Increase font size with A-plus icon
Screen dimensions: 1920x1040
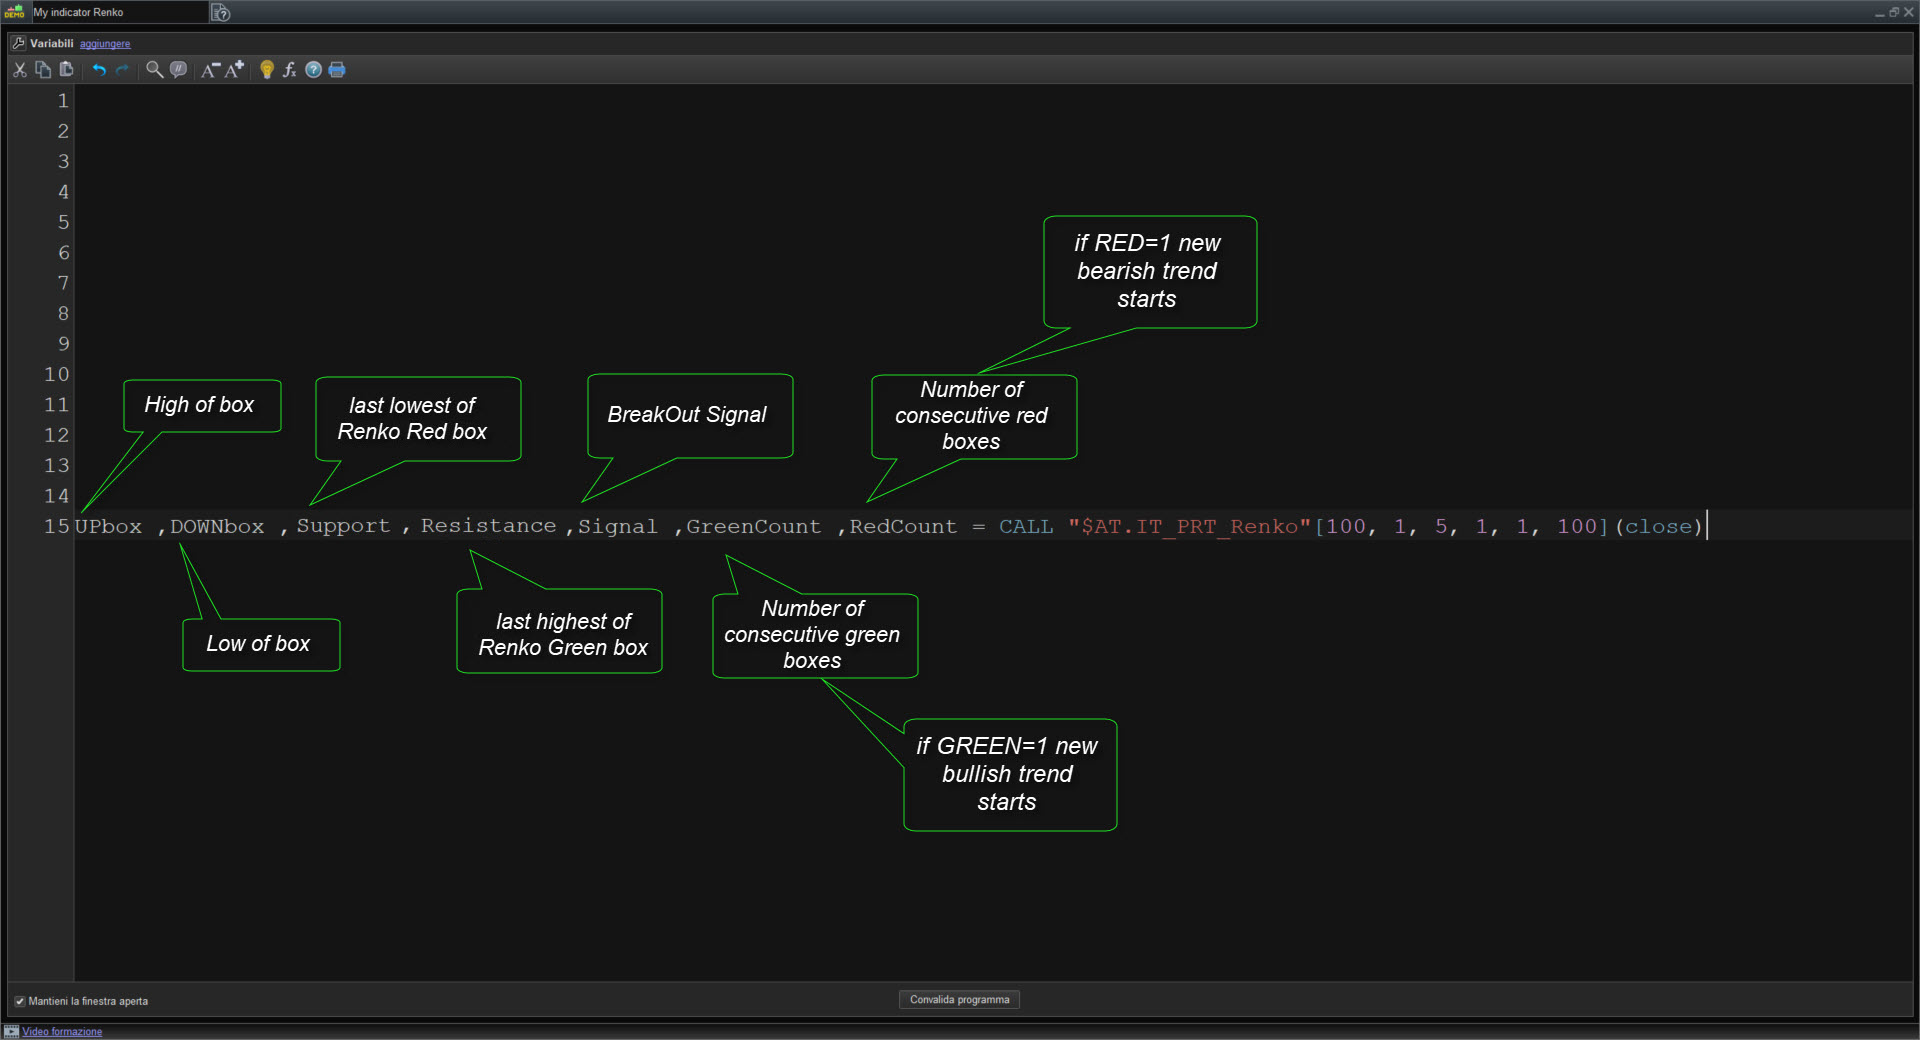point(234,69)
